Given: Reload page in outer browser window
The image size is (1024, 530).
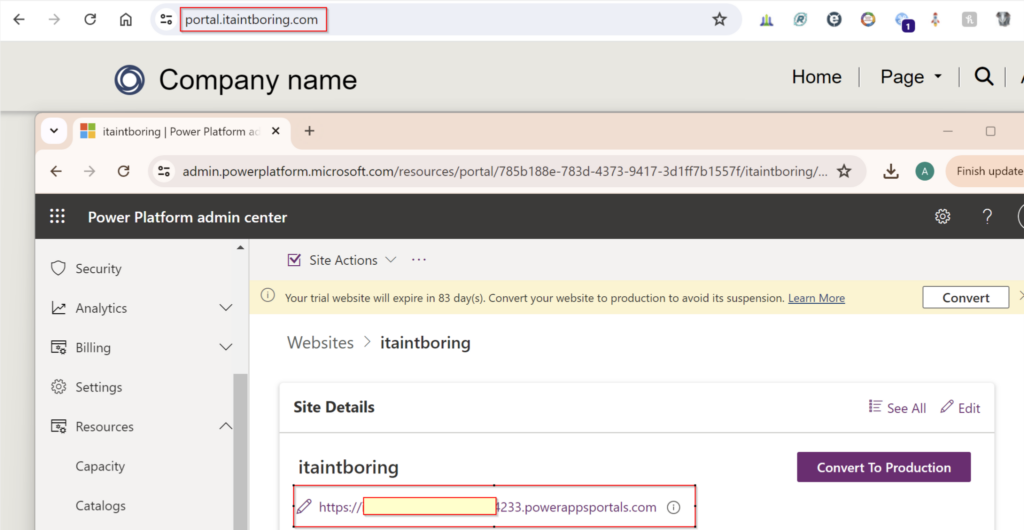Looking at the screenshot, I should (x=90, y=20).
